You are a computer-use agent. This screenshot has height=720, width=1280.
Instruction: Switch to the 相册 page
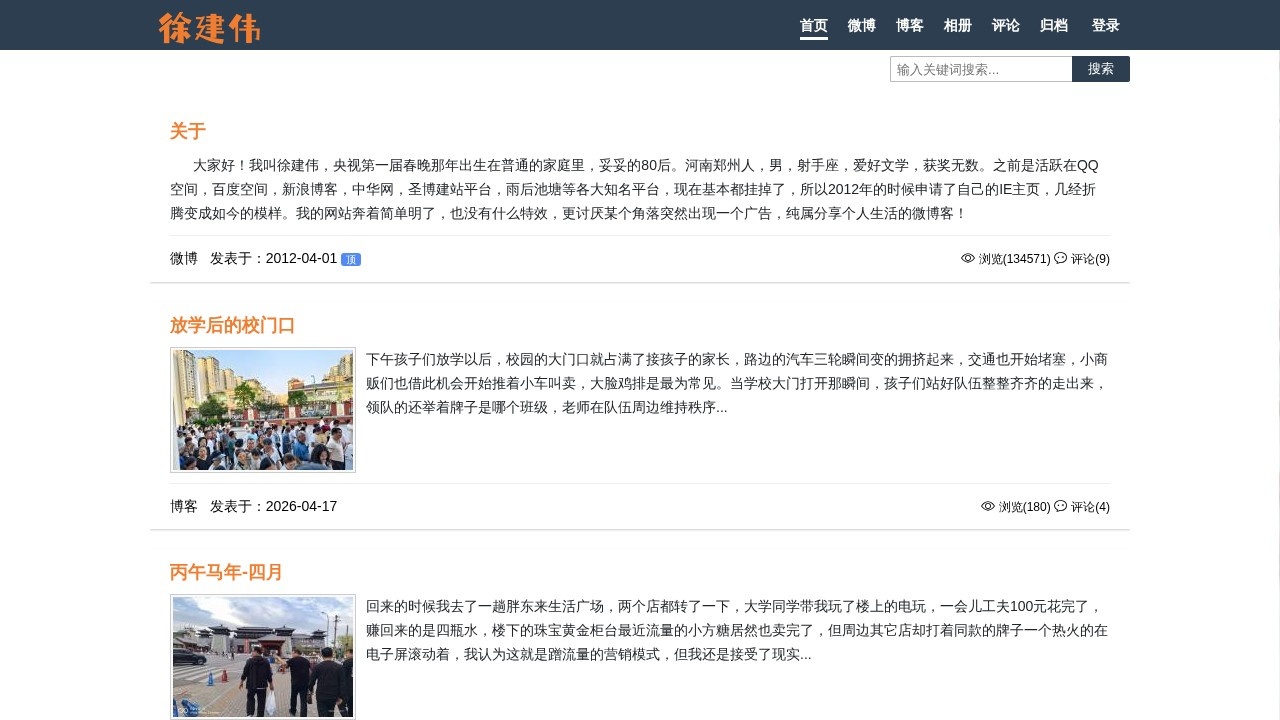tap(957, 26)
